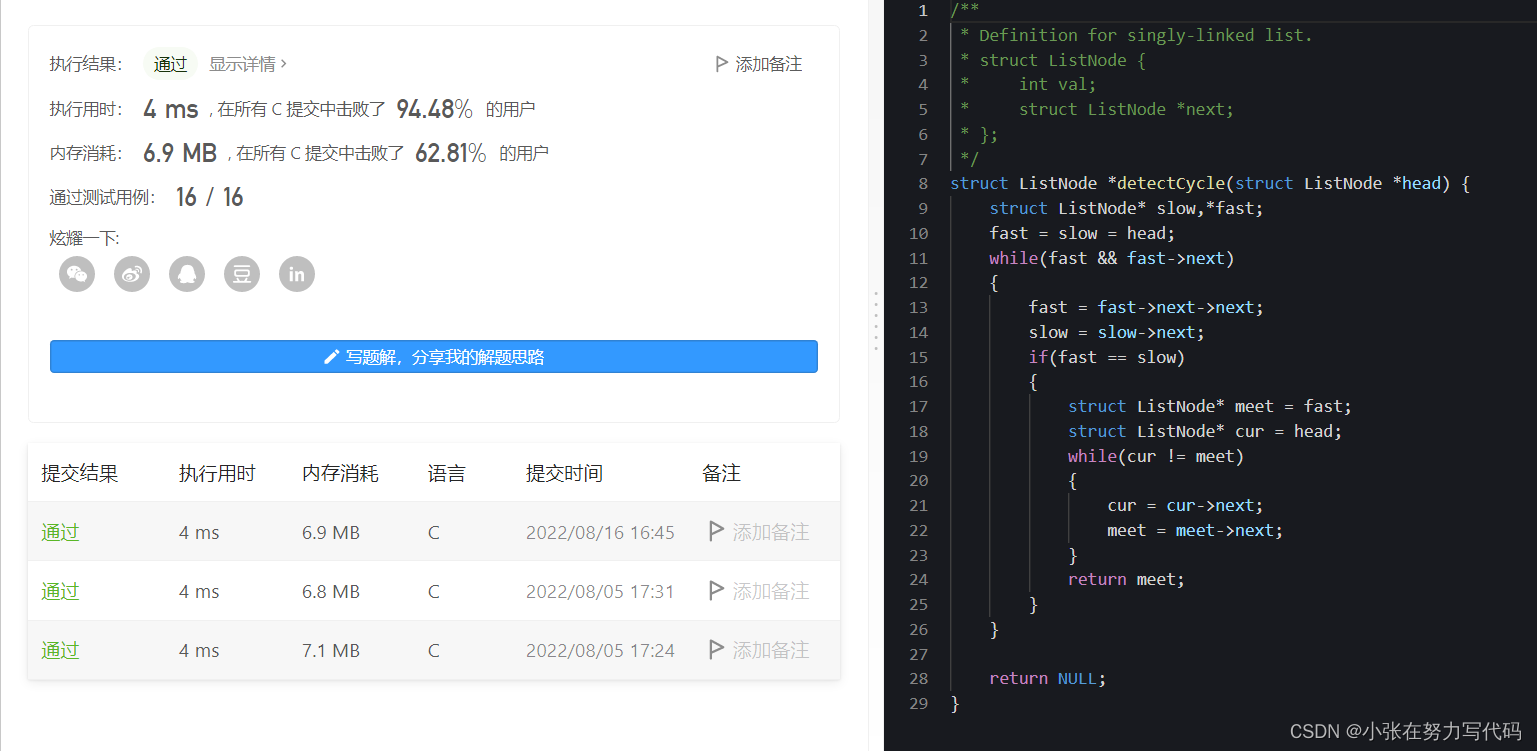1537x751 pixels.
Task: Open 通过 result of 6.9 MB submission
Action: [60, 532]
